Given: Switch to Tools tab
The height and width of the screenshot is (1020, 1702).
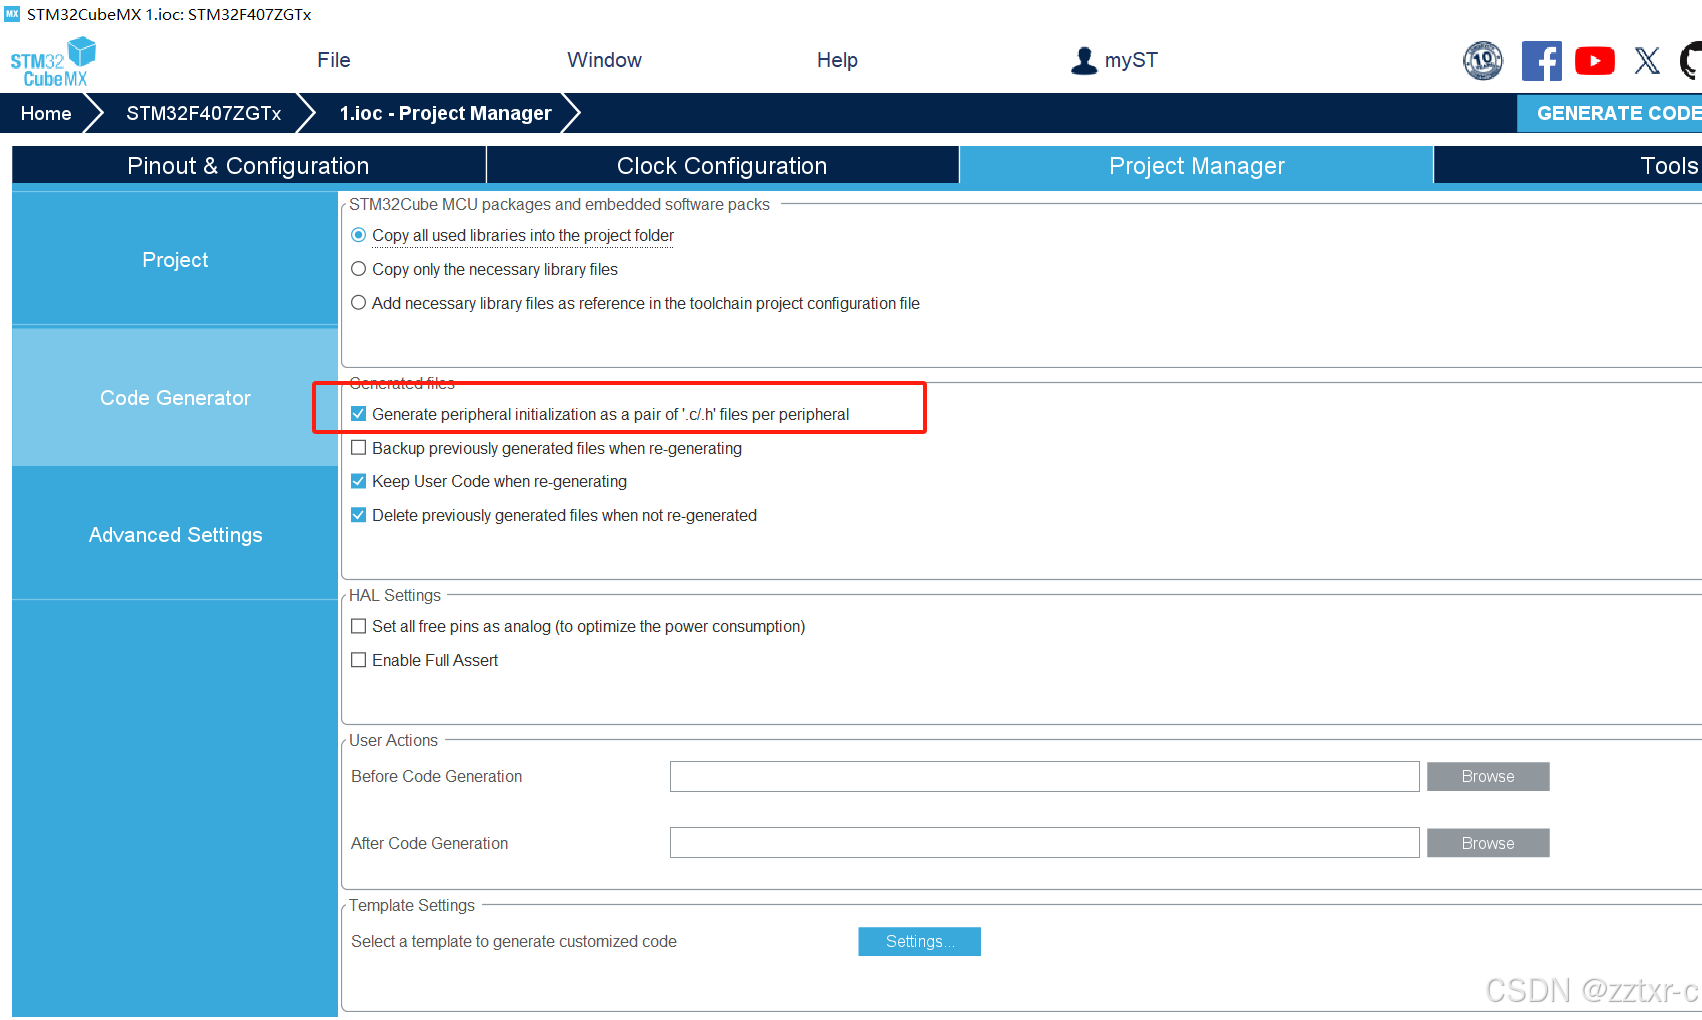Looking at the screenshot, I should click(x=1568, y=165).
